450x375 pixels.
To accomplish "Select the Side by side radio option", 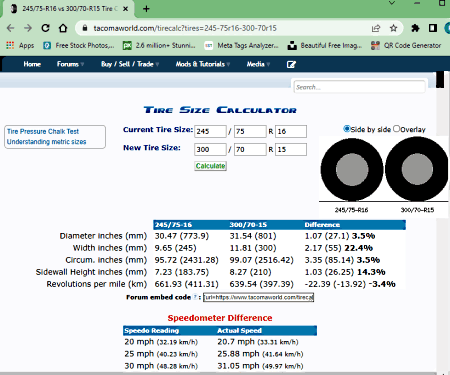I will tap(347, 129).
